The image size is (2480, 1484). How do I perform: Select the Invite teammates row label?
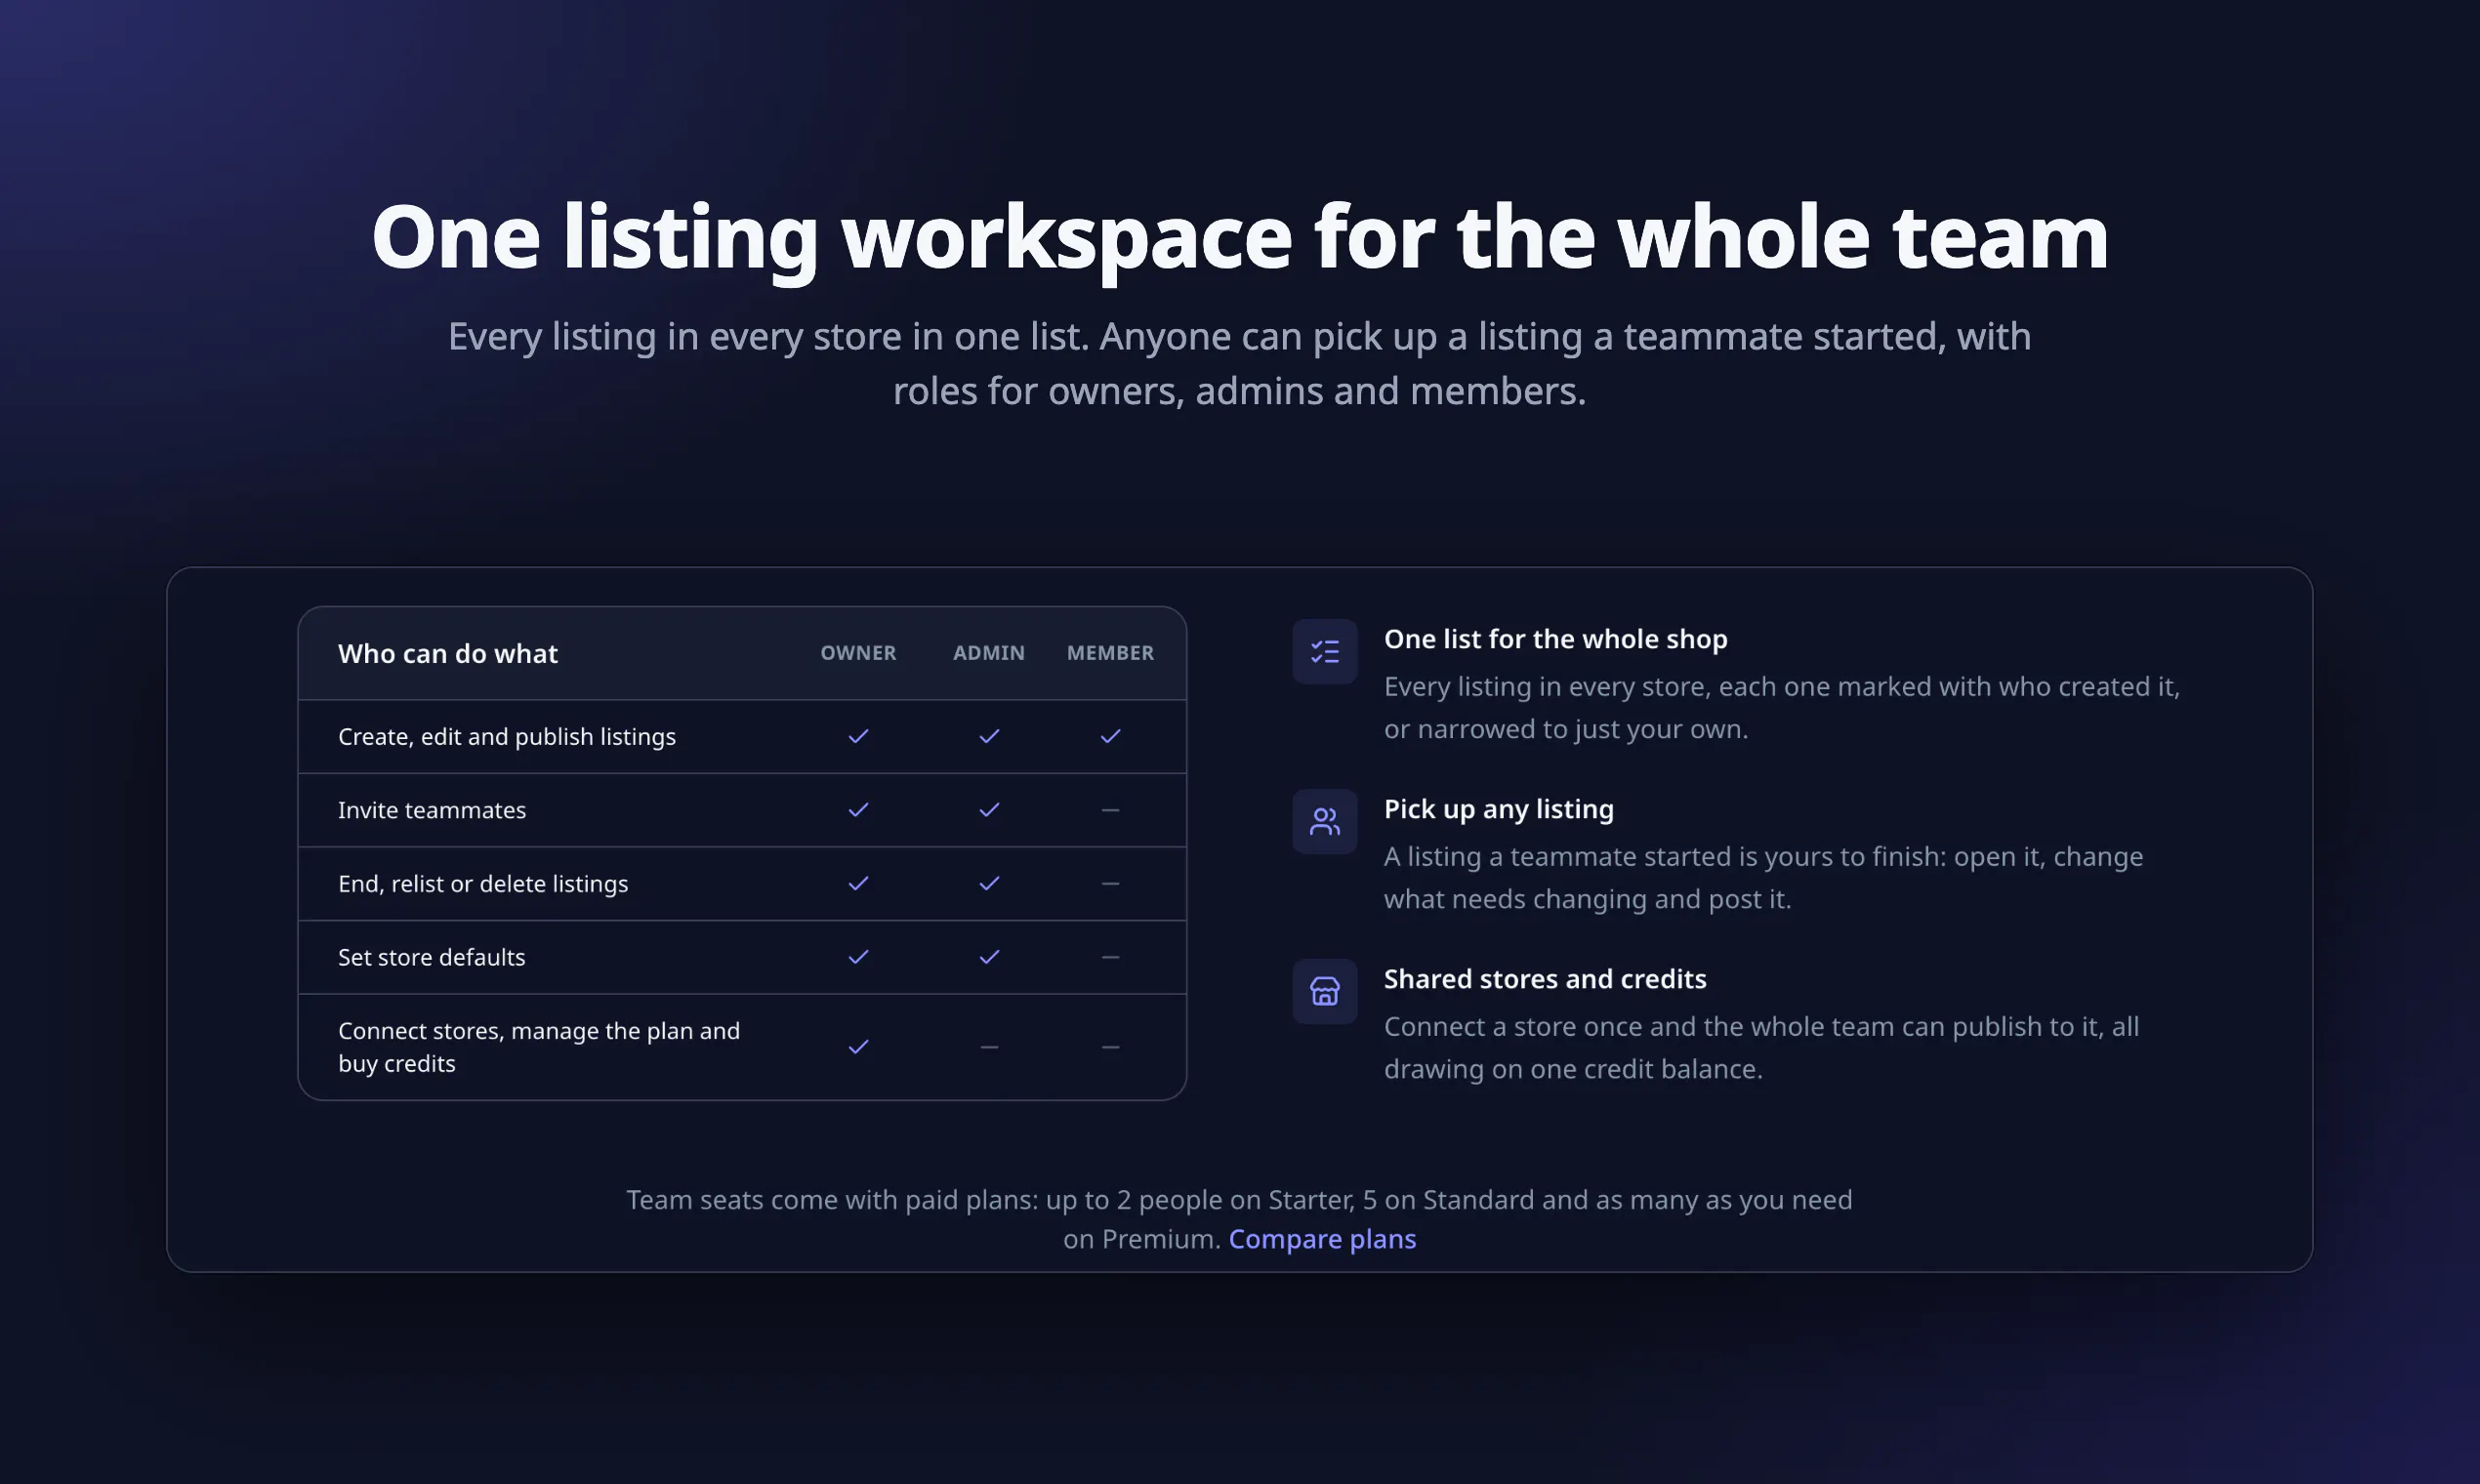432,810
